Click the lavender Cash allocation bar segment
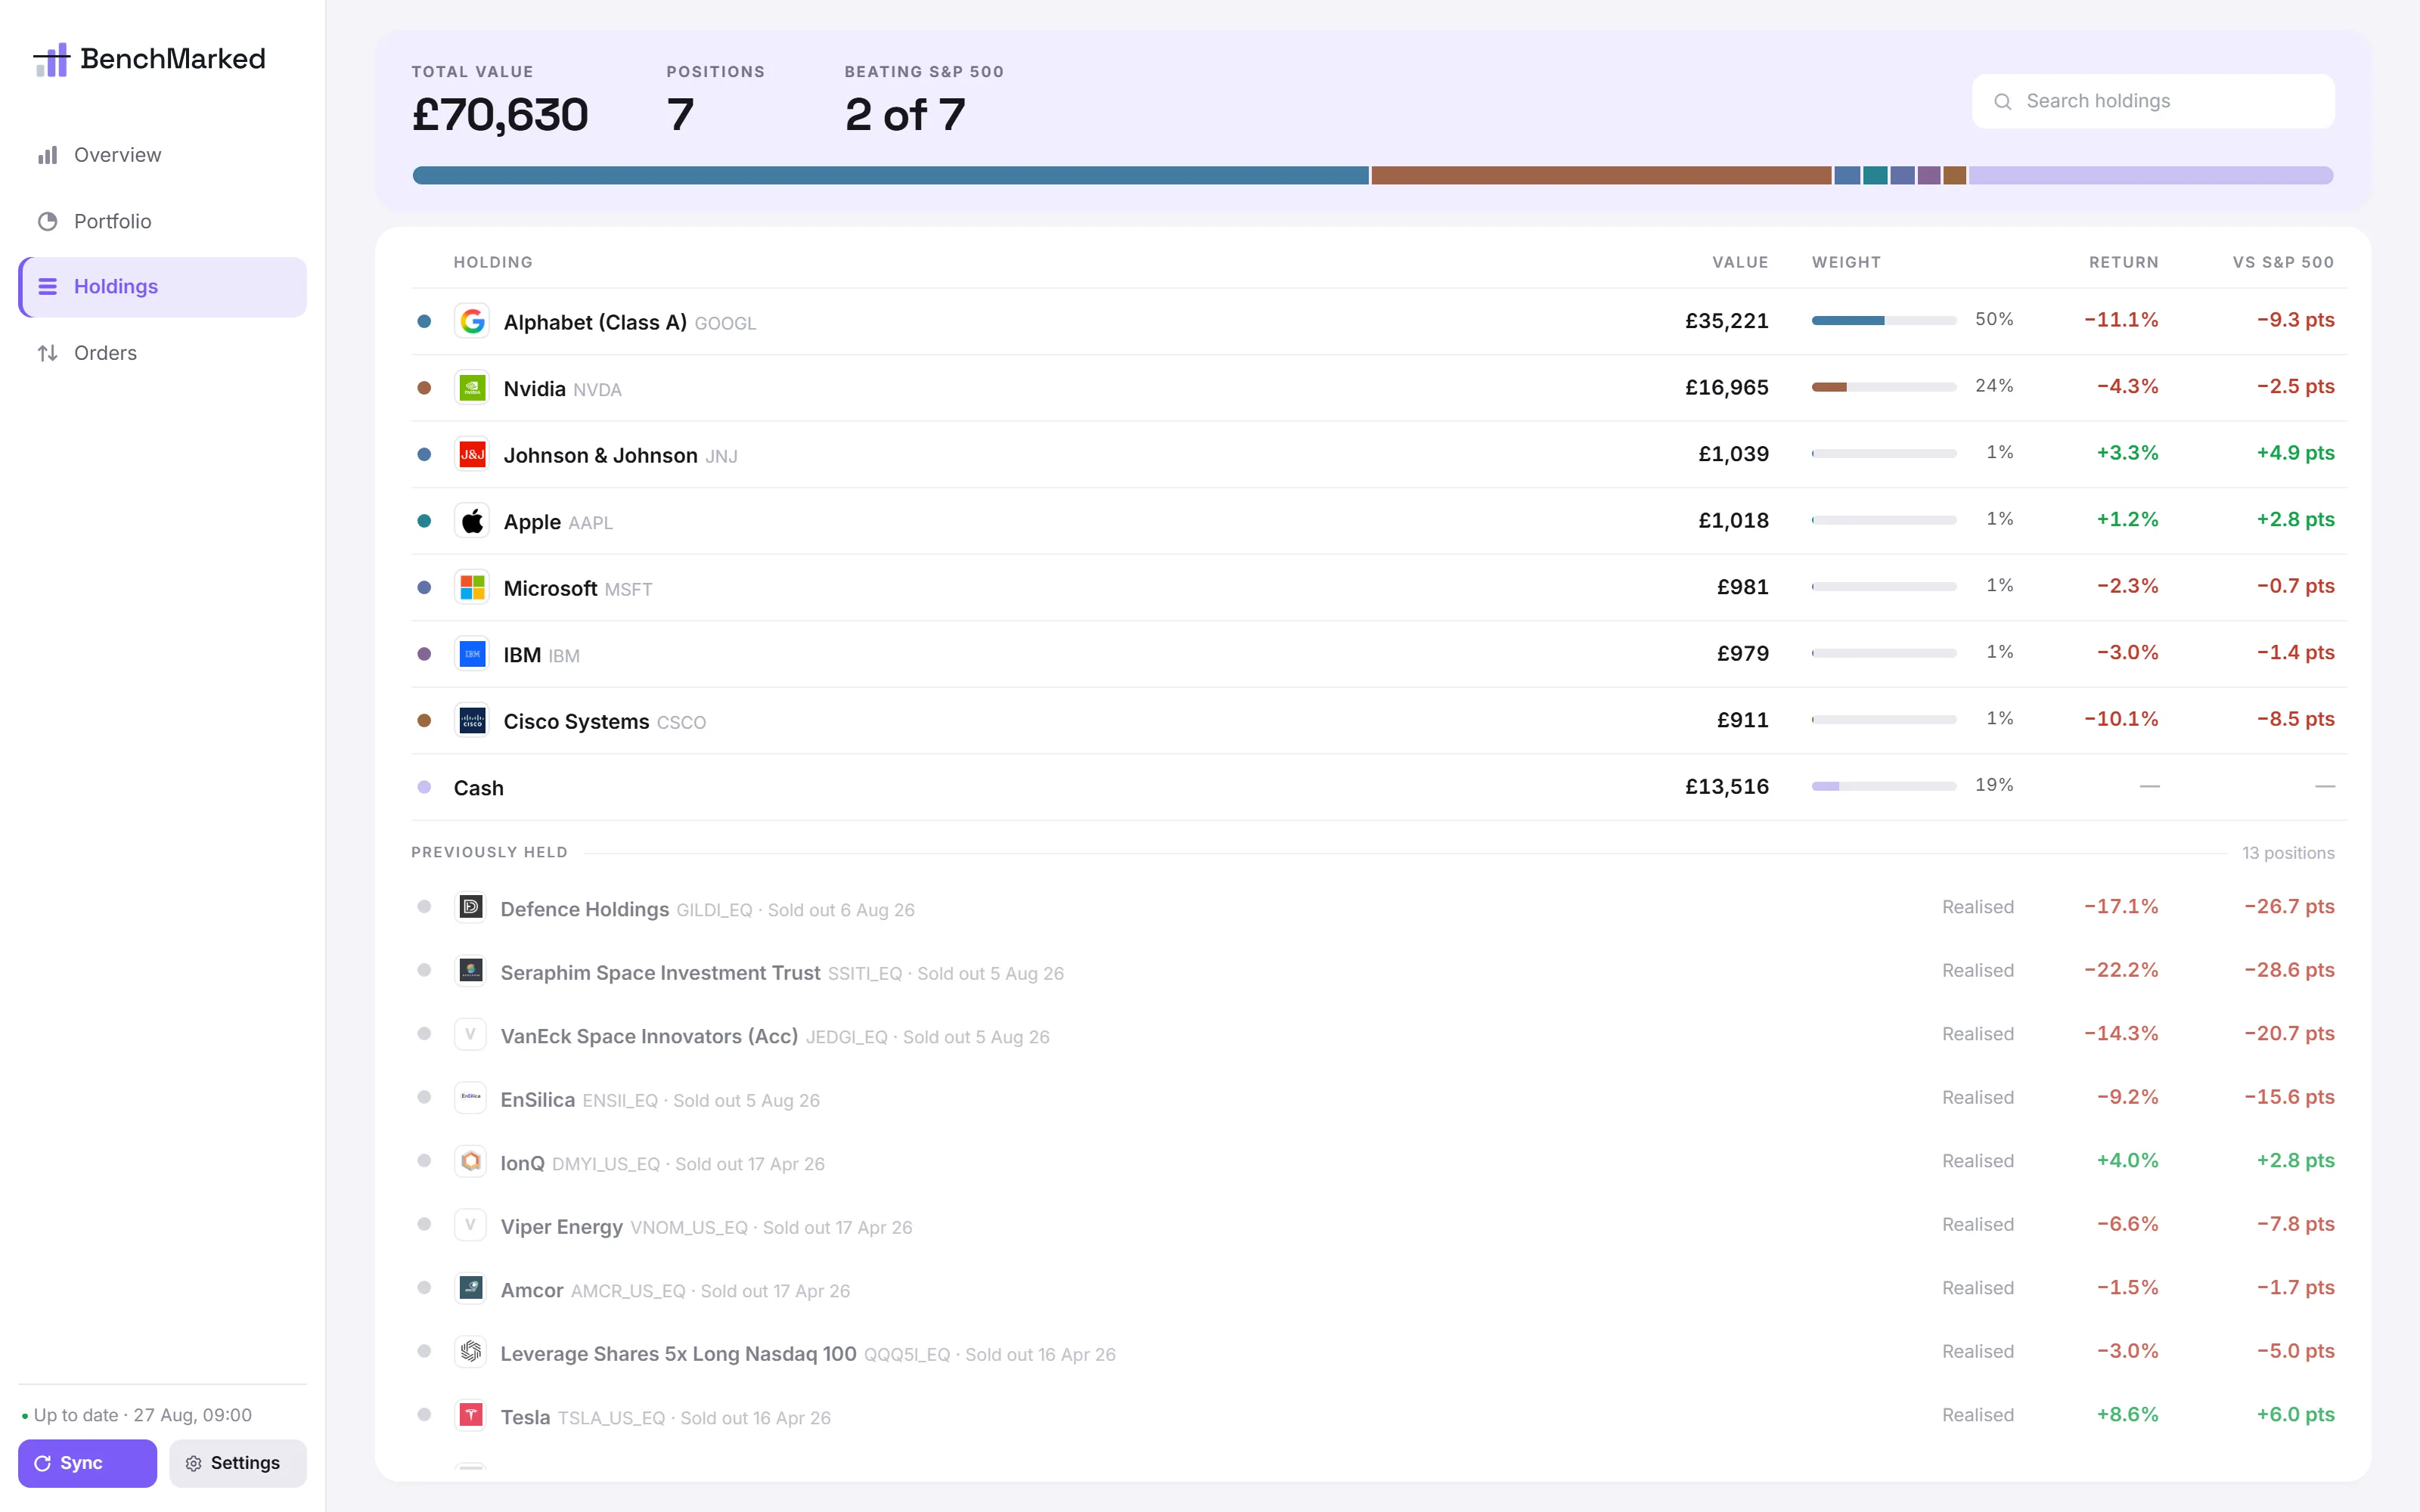 pyautogui.click(x=2151, y=176)
